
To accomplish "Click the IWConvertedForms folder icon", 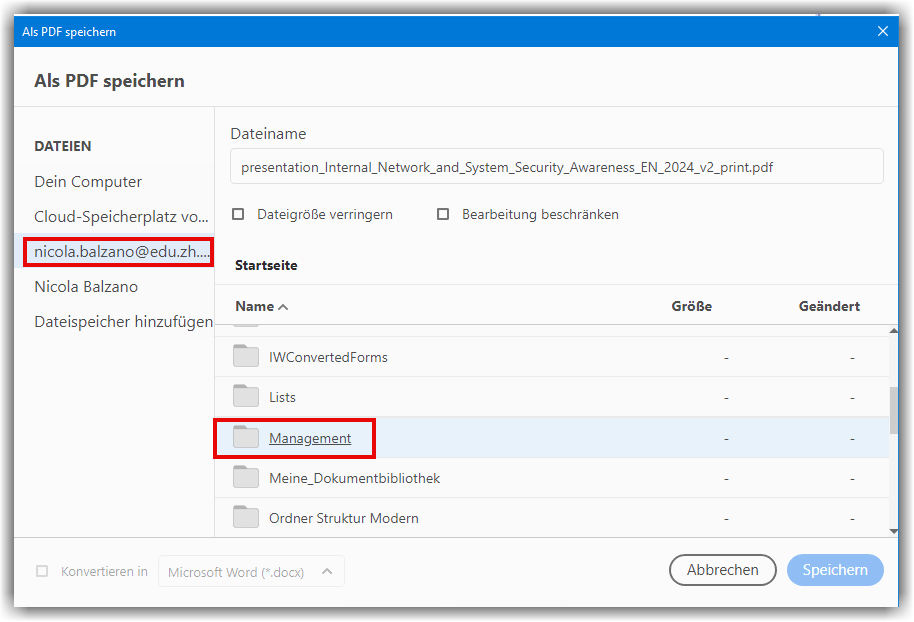I will [x=246, y=357].
